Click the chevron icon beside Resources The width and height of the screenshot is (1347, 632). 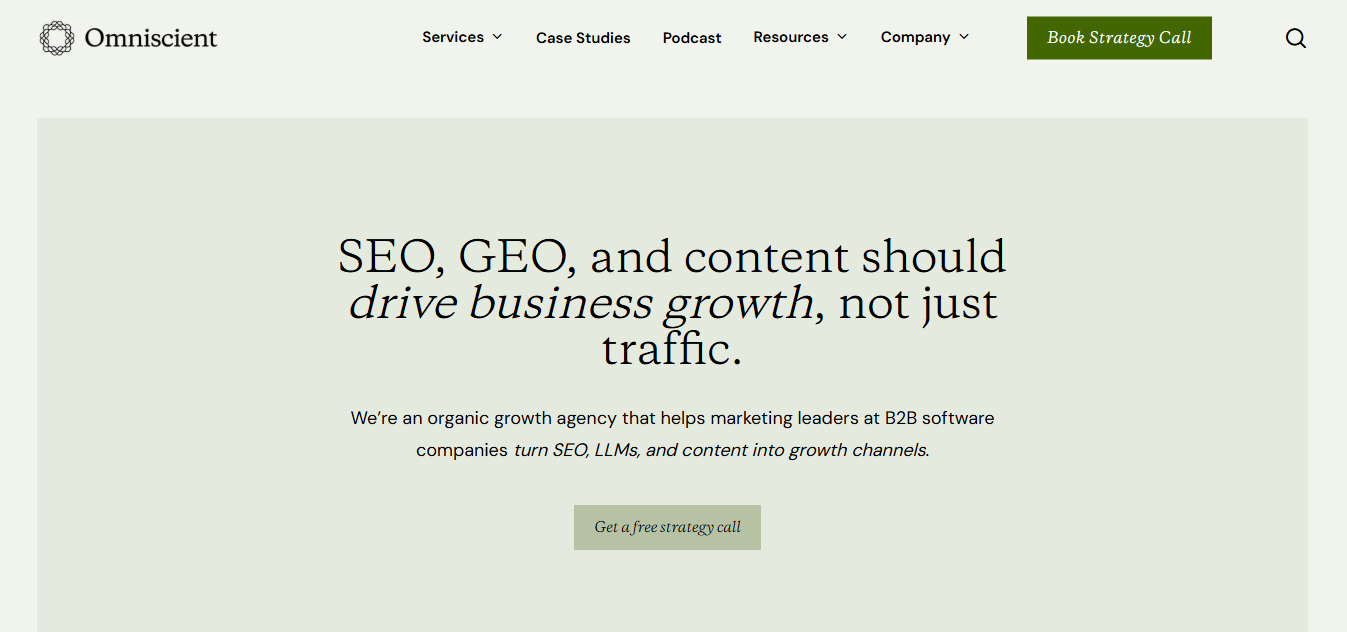(x=843, y=37)
